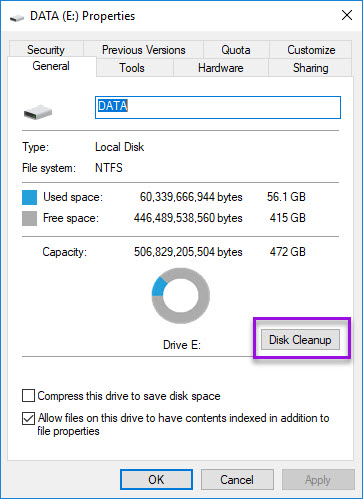
Task: Open the Previous Versions tab
Action: (143, 50)
